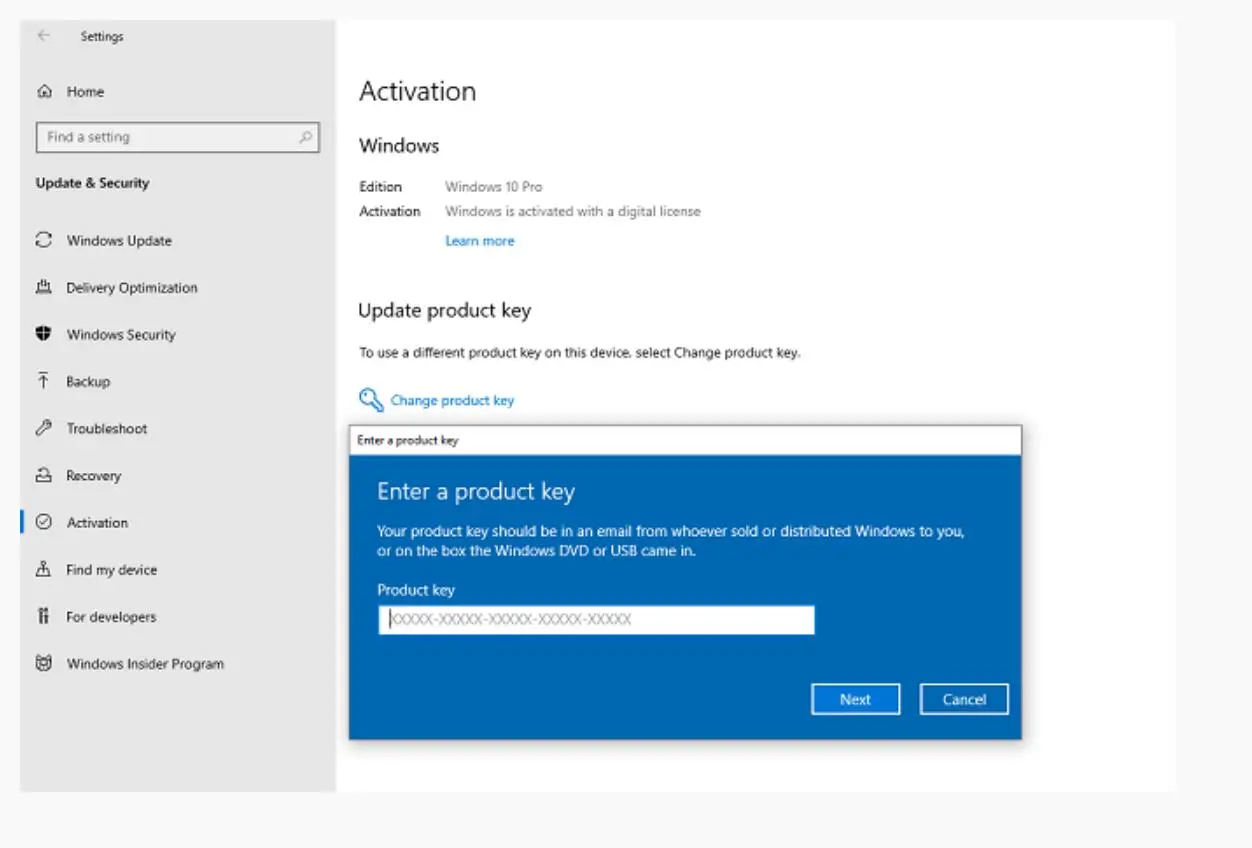Click the Windows Security shield icon
The image size is (1252, 848).
(x=44, y=334)
